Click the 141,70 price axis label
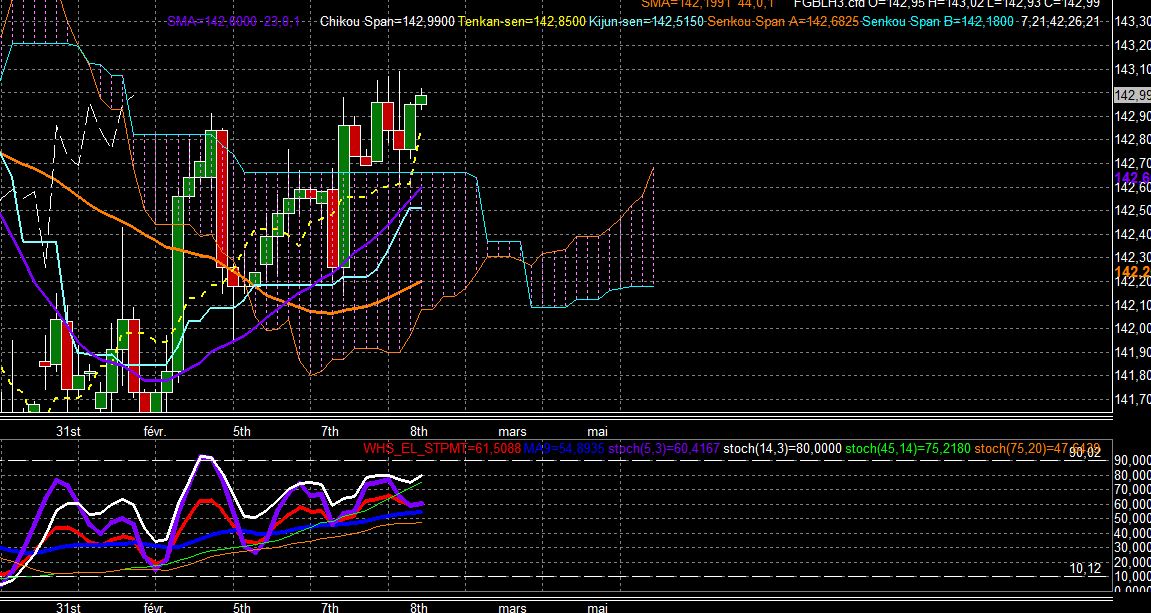 click(x=1133, y=399)
